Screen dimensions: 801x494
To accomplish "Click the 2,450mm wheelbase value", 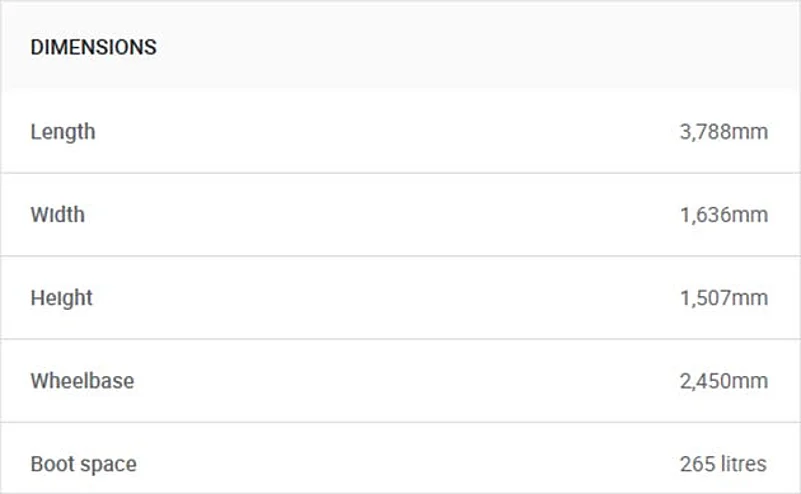I will [x=723, y=380].
